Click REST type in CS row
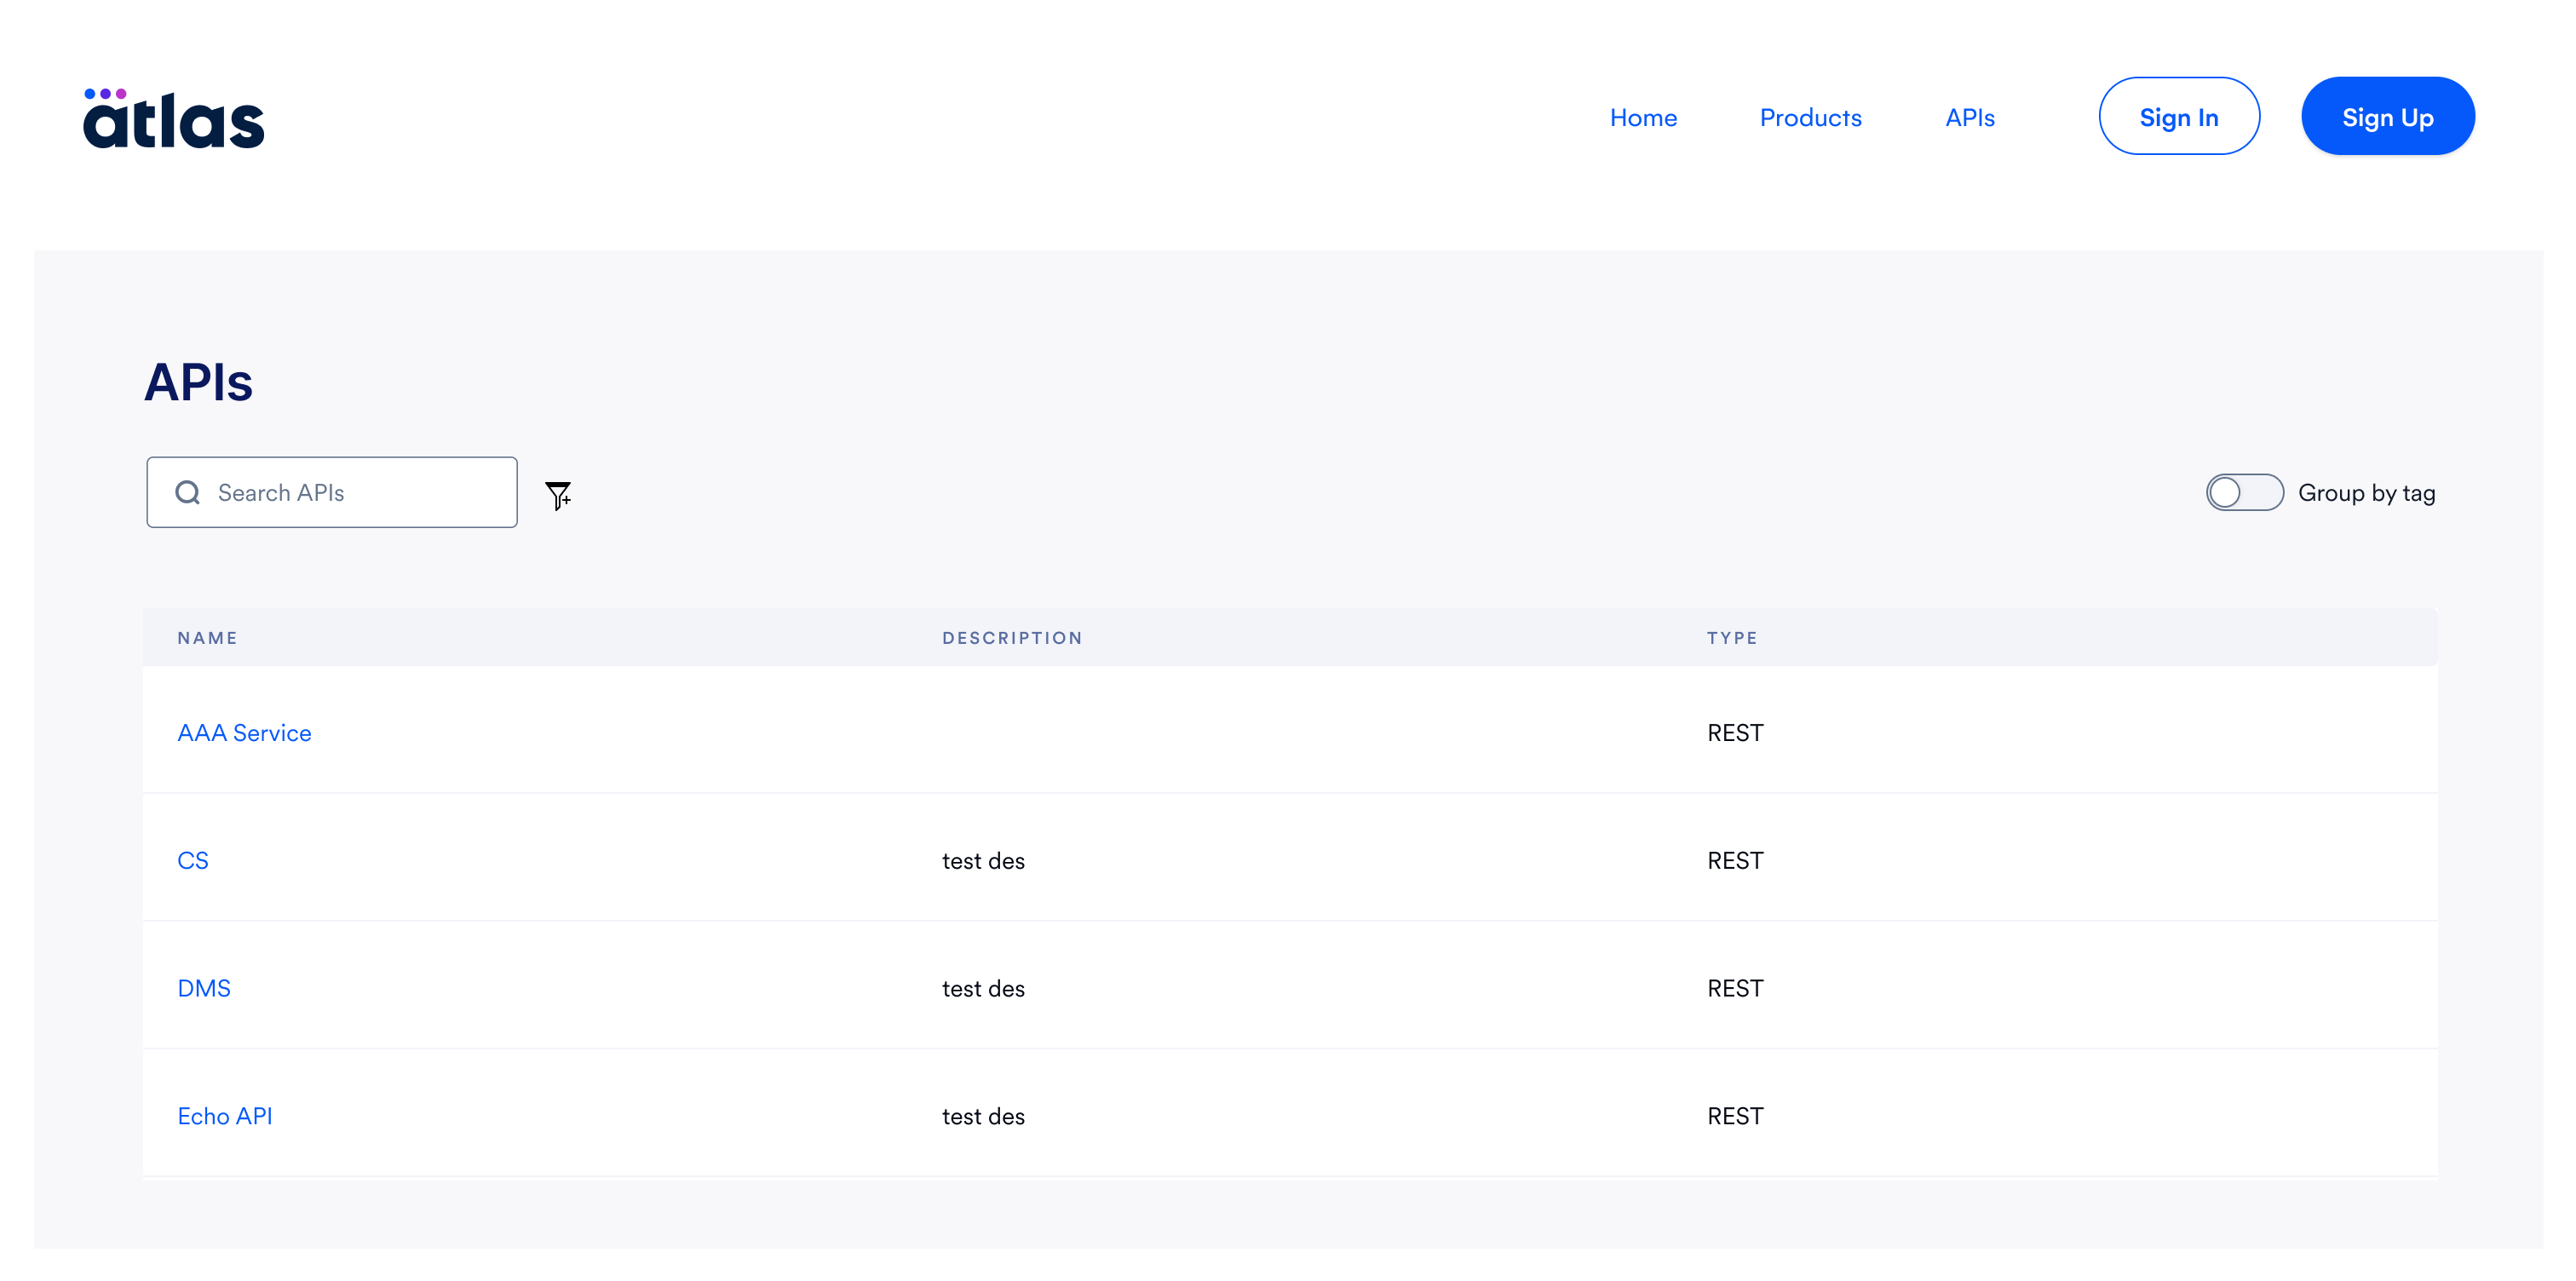 [x=1735, y=861]
